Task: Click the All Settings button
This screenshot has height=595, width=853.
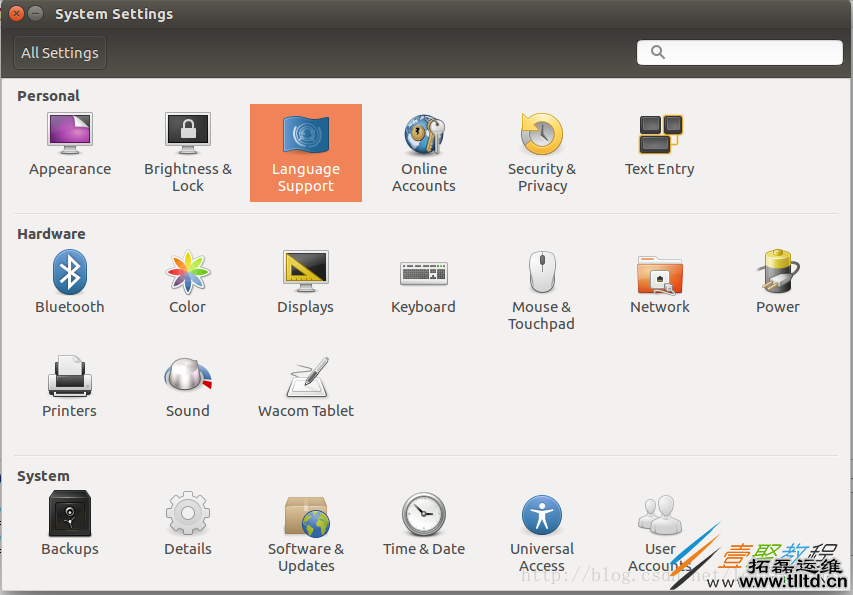Action: (x=59, y=52)
